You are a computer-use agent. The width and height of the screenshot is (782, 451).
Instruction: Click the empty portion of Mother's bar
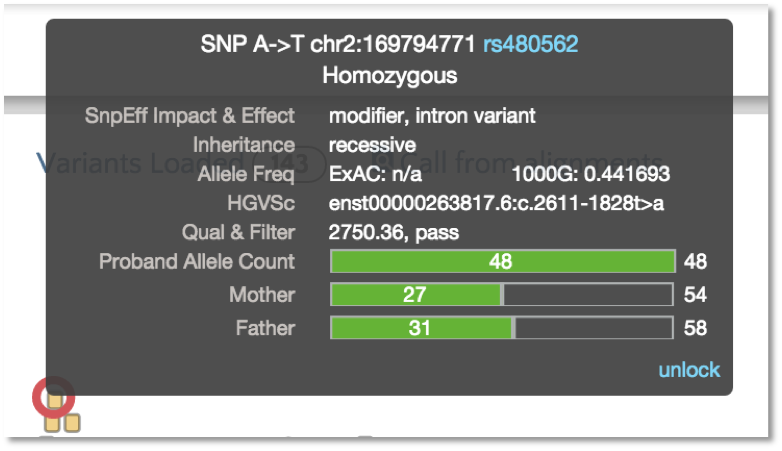(588, 294)
